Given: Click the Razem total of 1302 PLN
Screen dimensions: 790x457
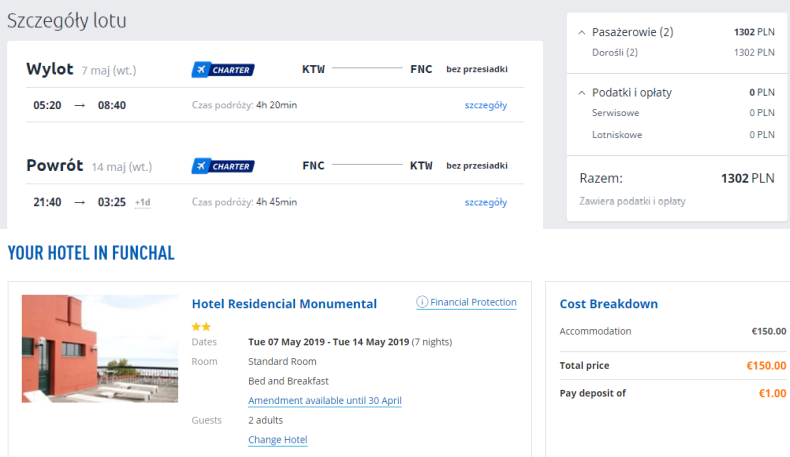Looking at the screenshot, I should [x=747, y=179].
